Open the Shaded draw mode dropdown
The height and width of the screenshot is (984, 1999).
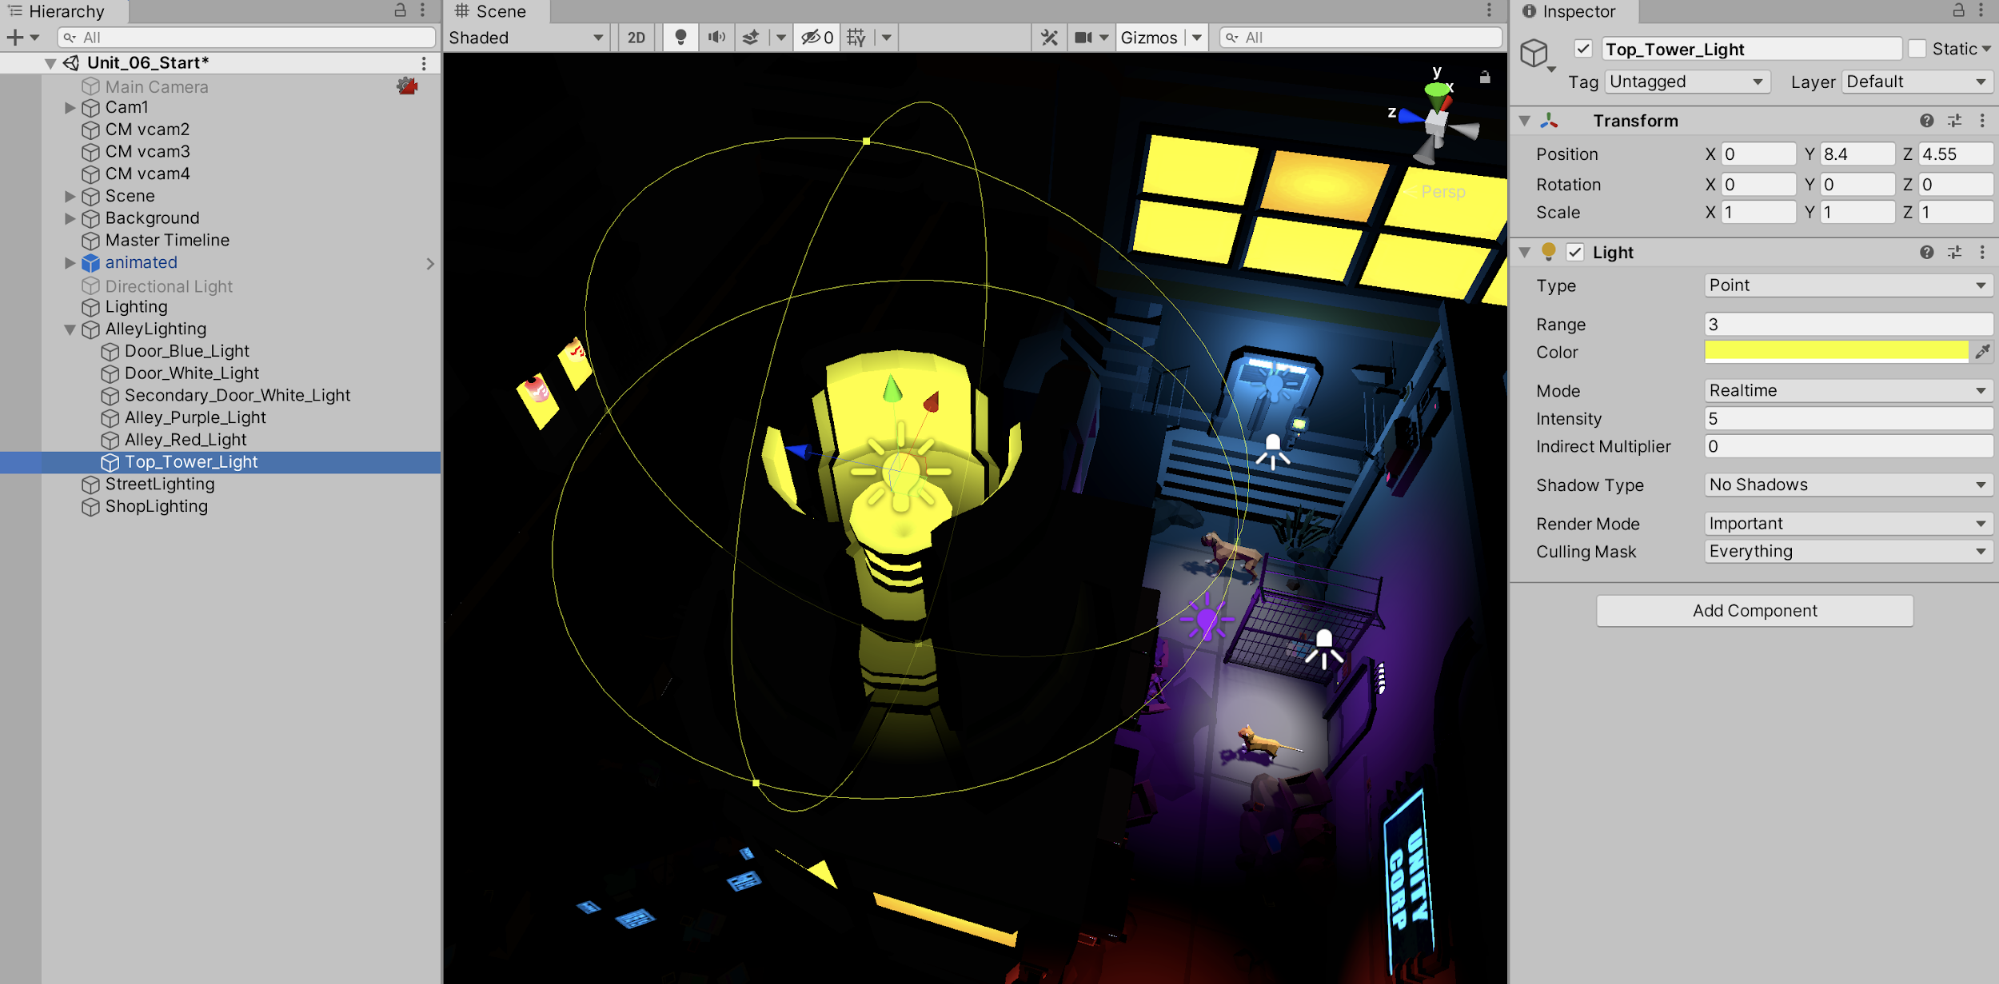pos(526,38)
